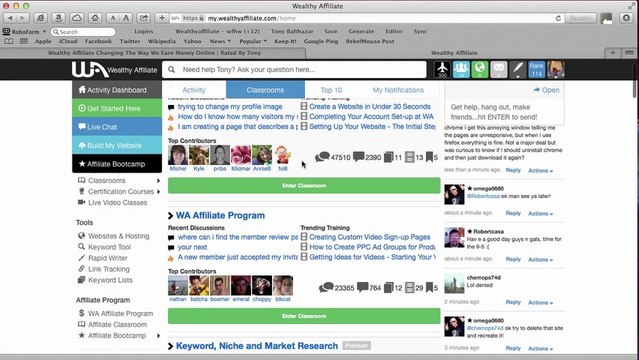Click the larger text size A button
The image size is (639, 360).
[x=126, y=18]
